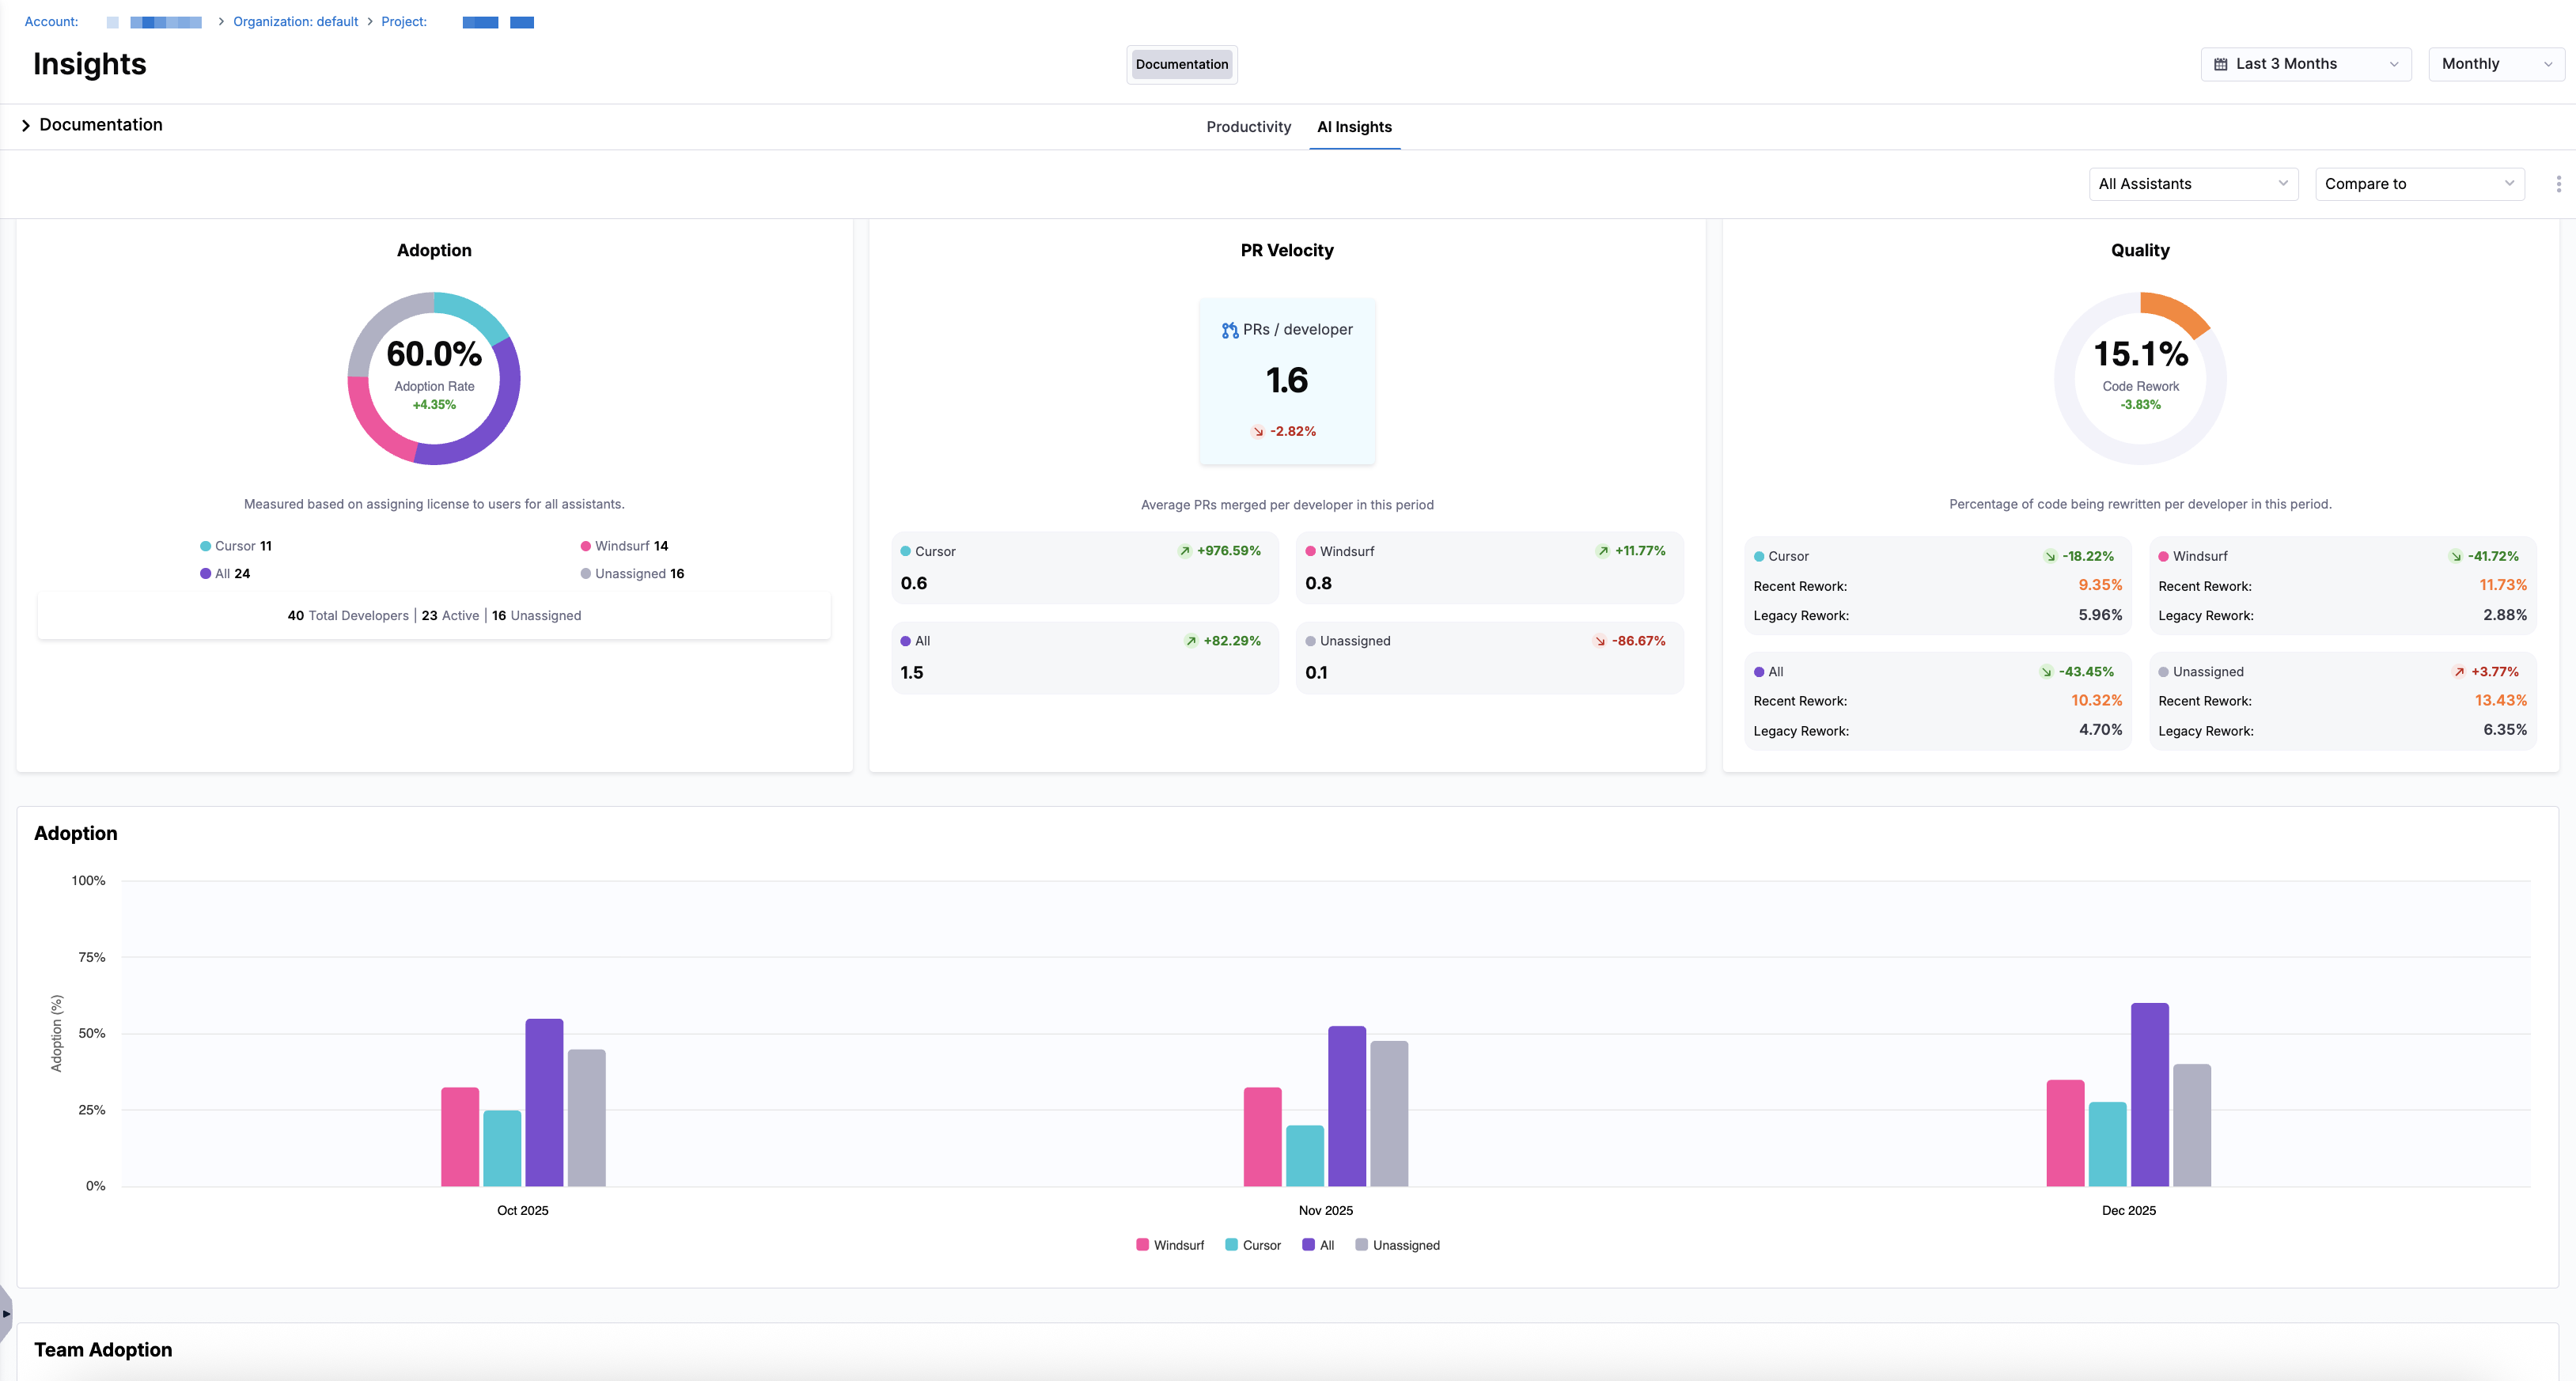Screen dimensions: 2576x1381
Task: Click the calendar icon in date range selector
Action: [2220, 64]
